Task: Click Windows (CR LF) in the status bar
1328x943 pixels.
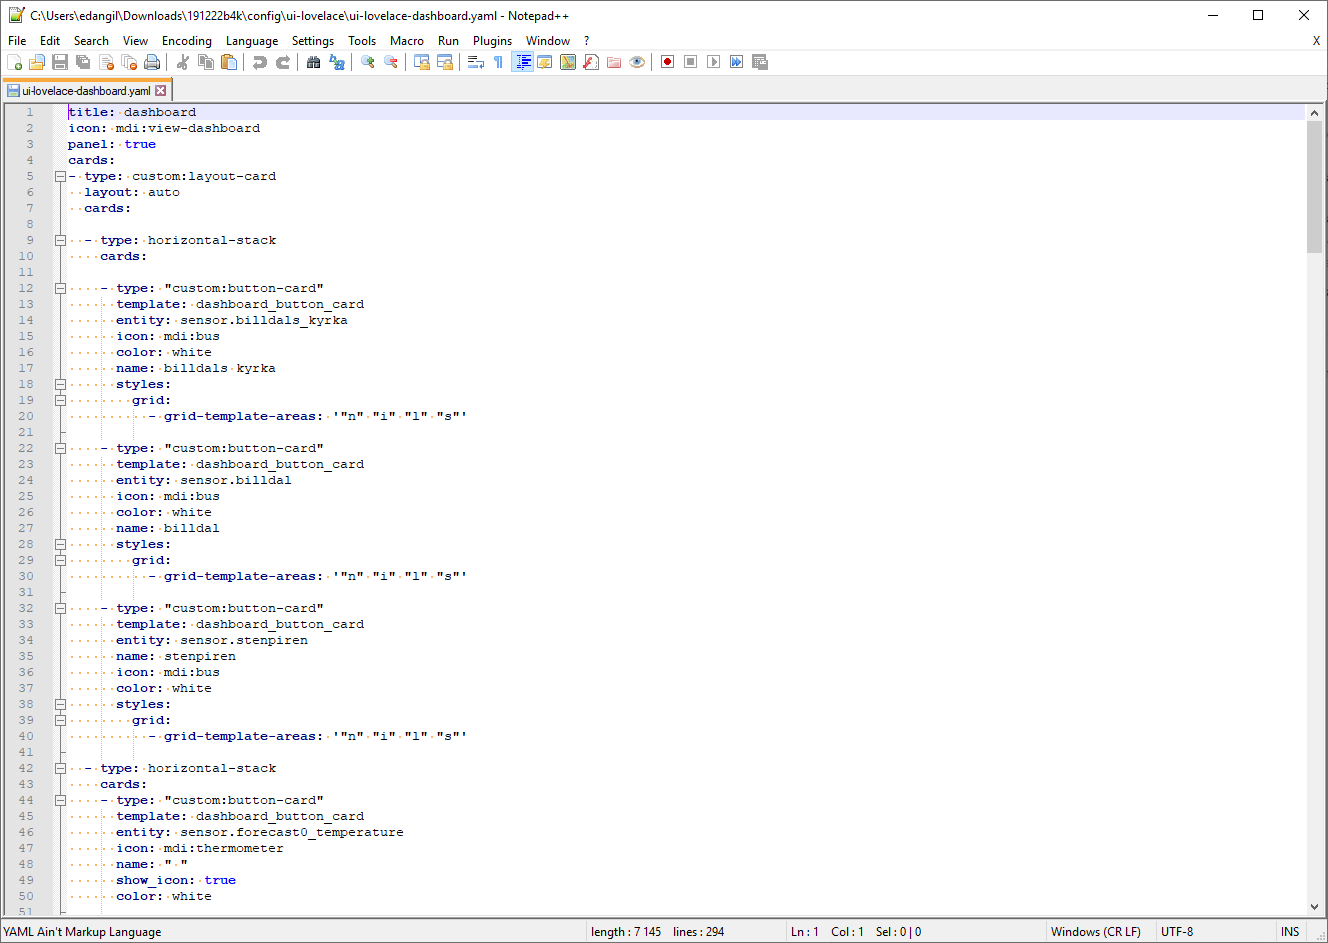Action: coord(1096,931)
